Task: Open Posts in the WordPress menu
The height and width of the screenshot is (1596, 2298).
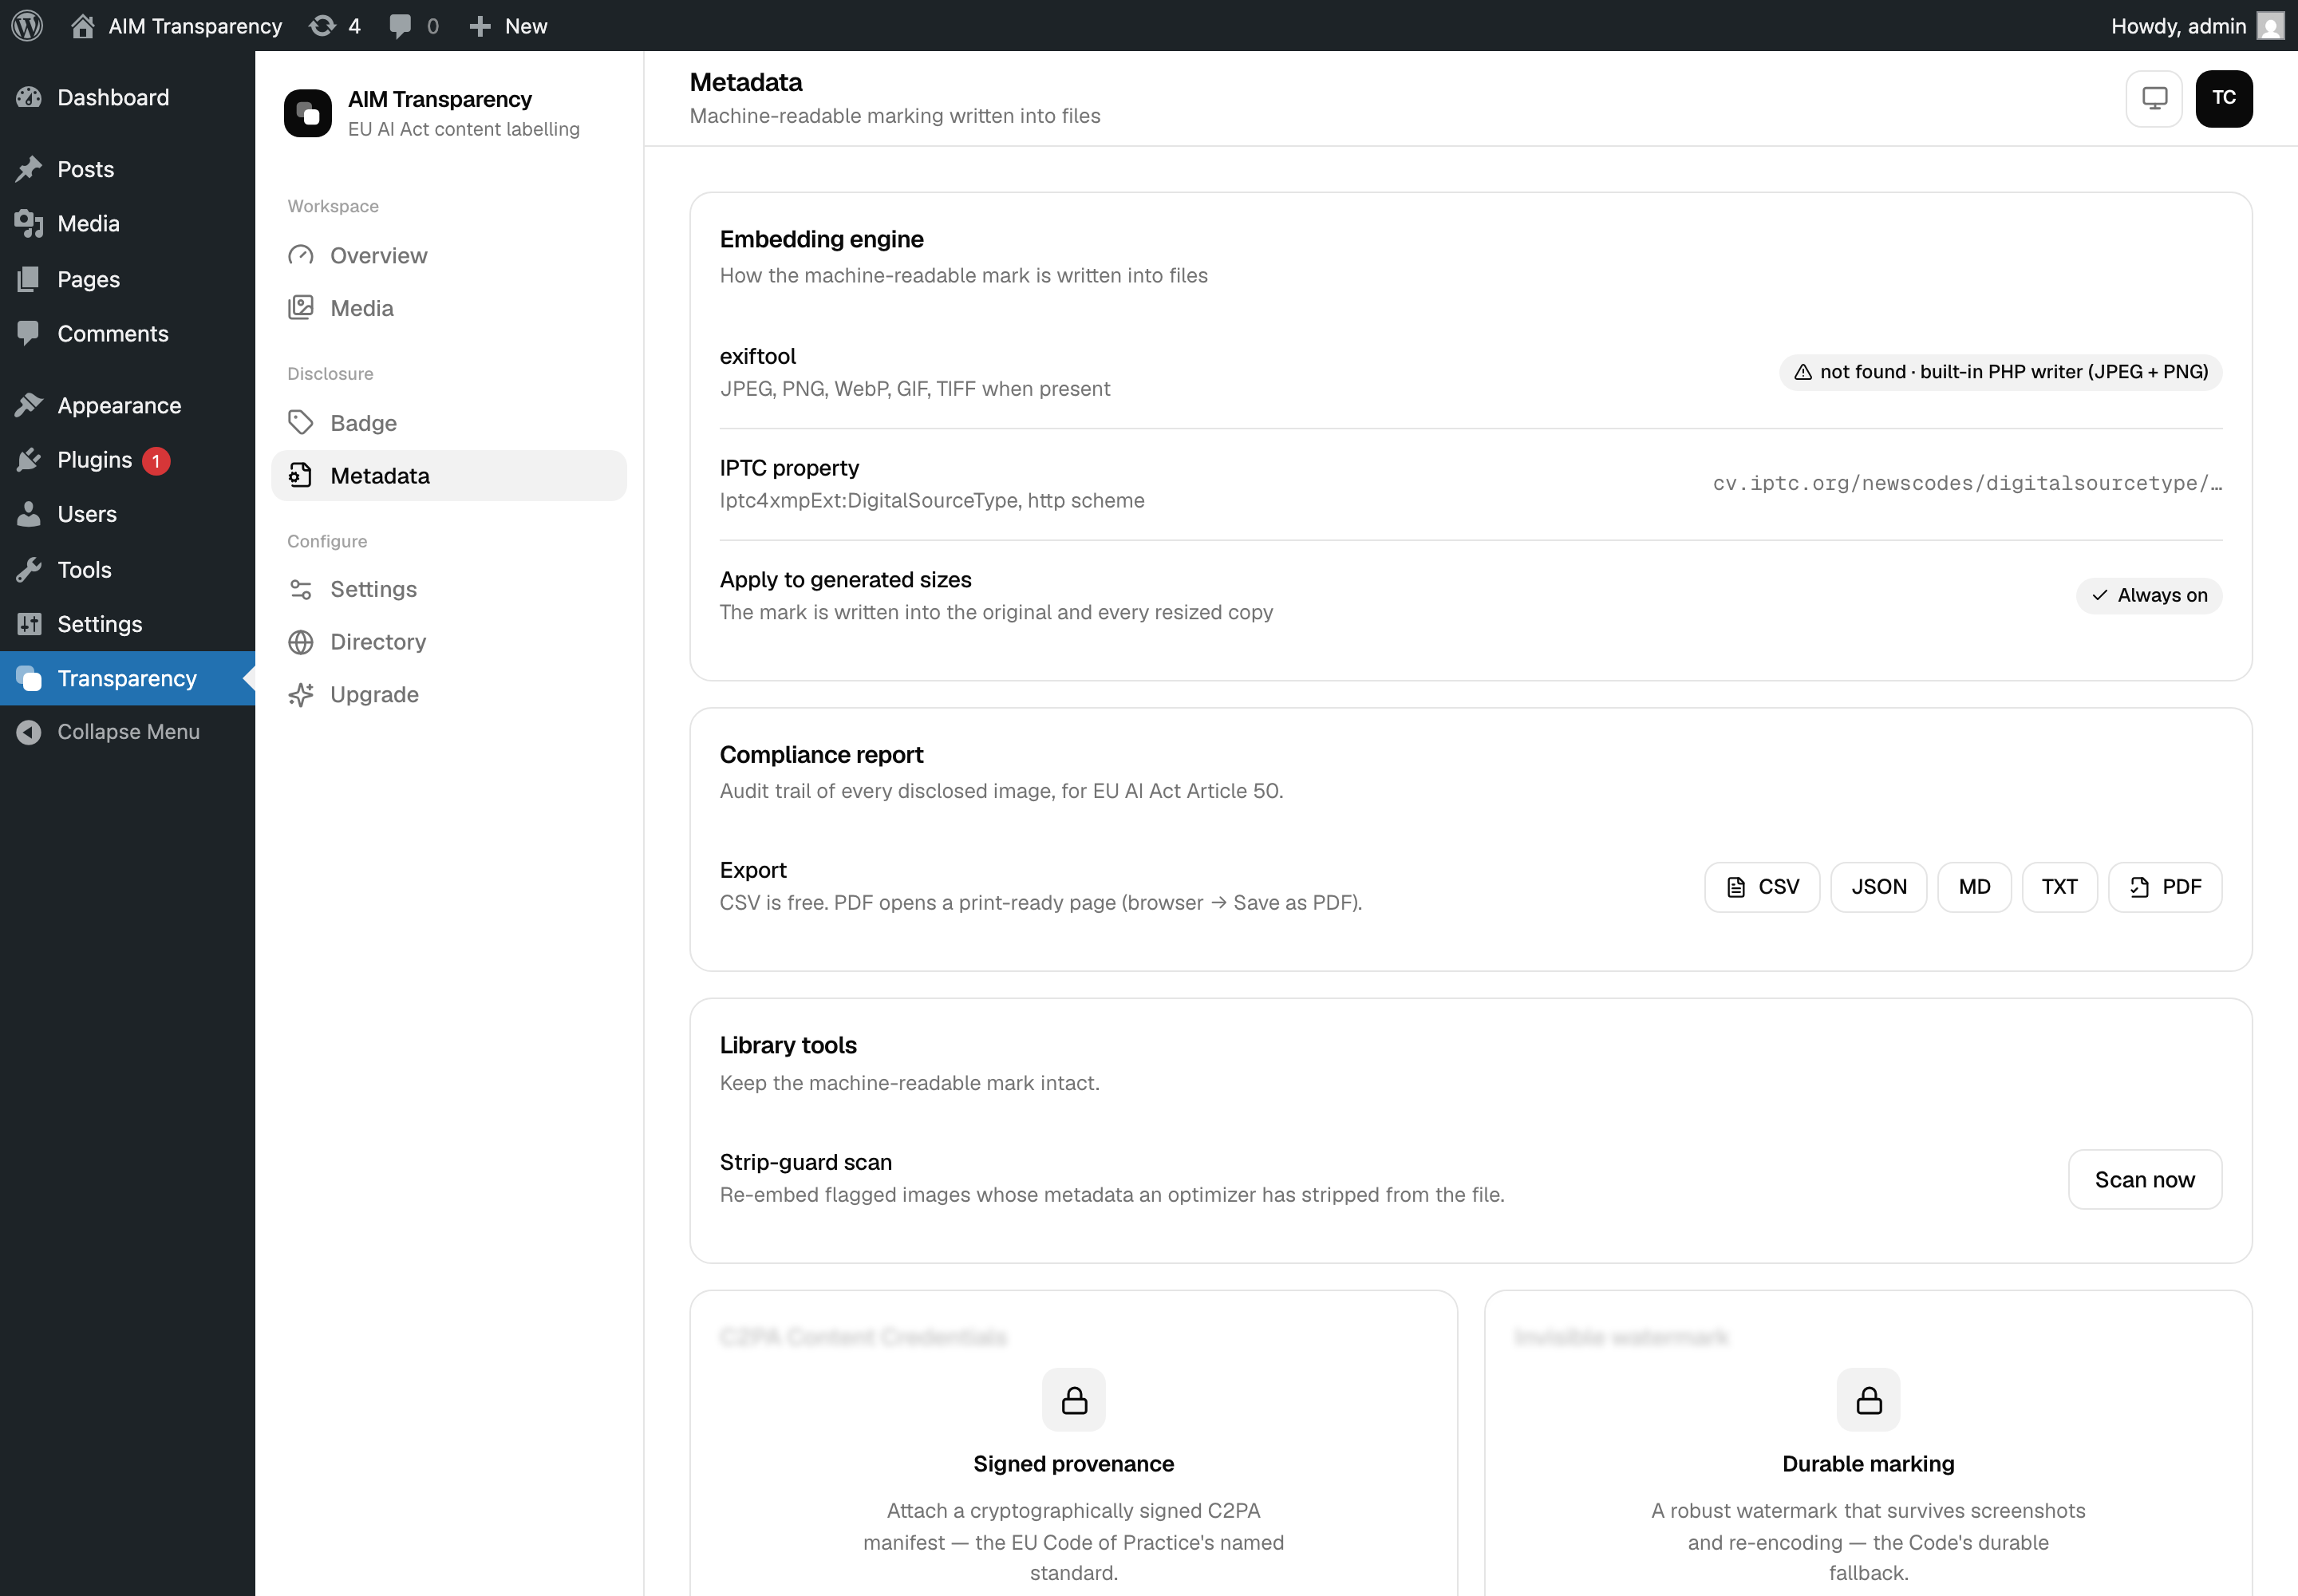Action: tap(127, 169)
